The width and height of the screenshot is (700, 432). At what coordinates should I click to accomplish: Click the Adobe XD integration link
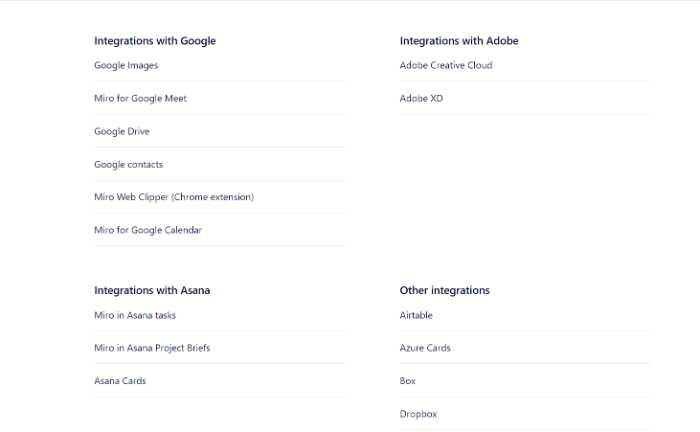coord(421,99)
